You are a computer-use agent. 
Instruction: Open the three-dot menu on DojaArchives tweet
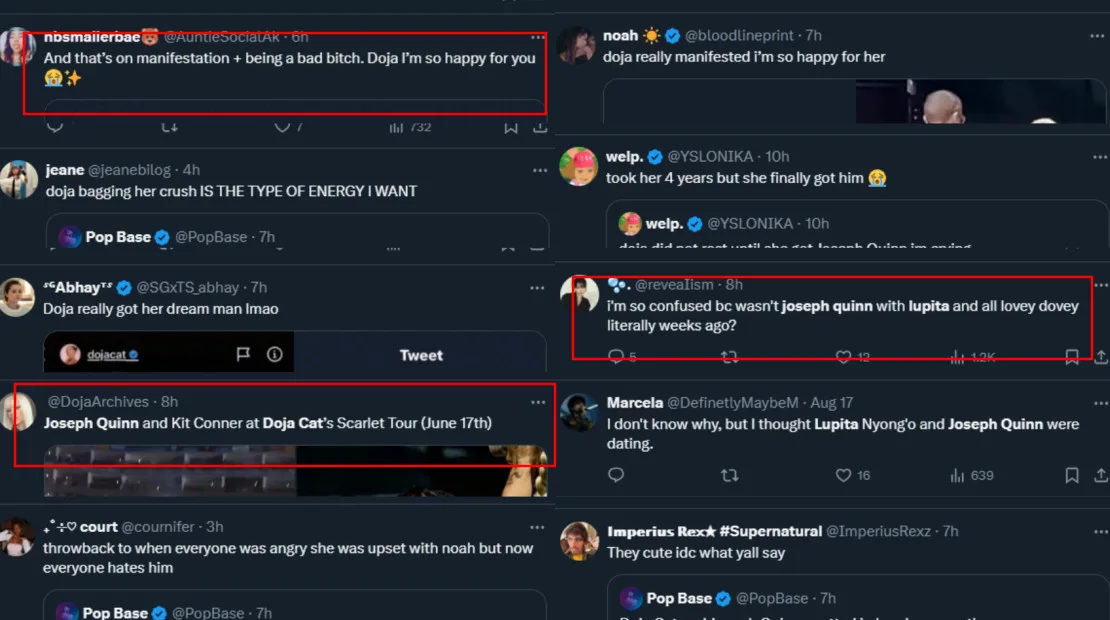pyautogui.click(x=538, y=402)
